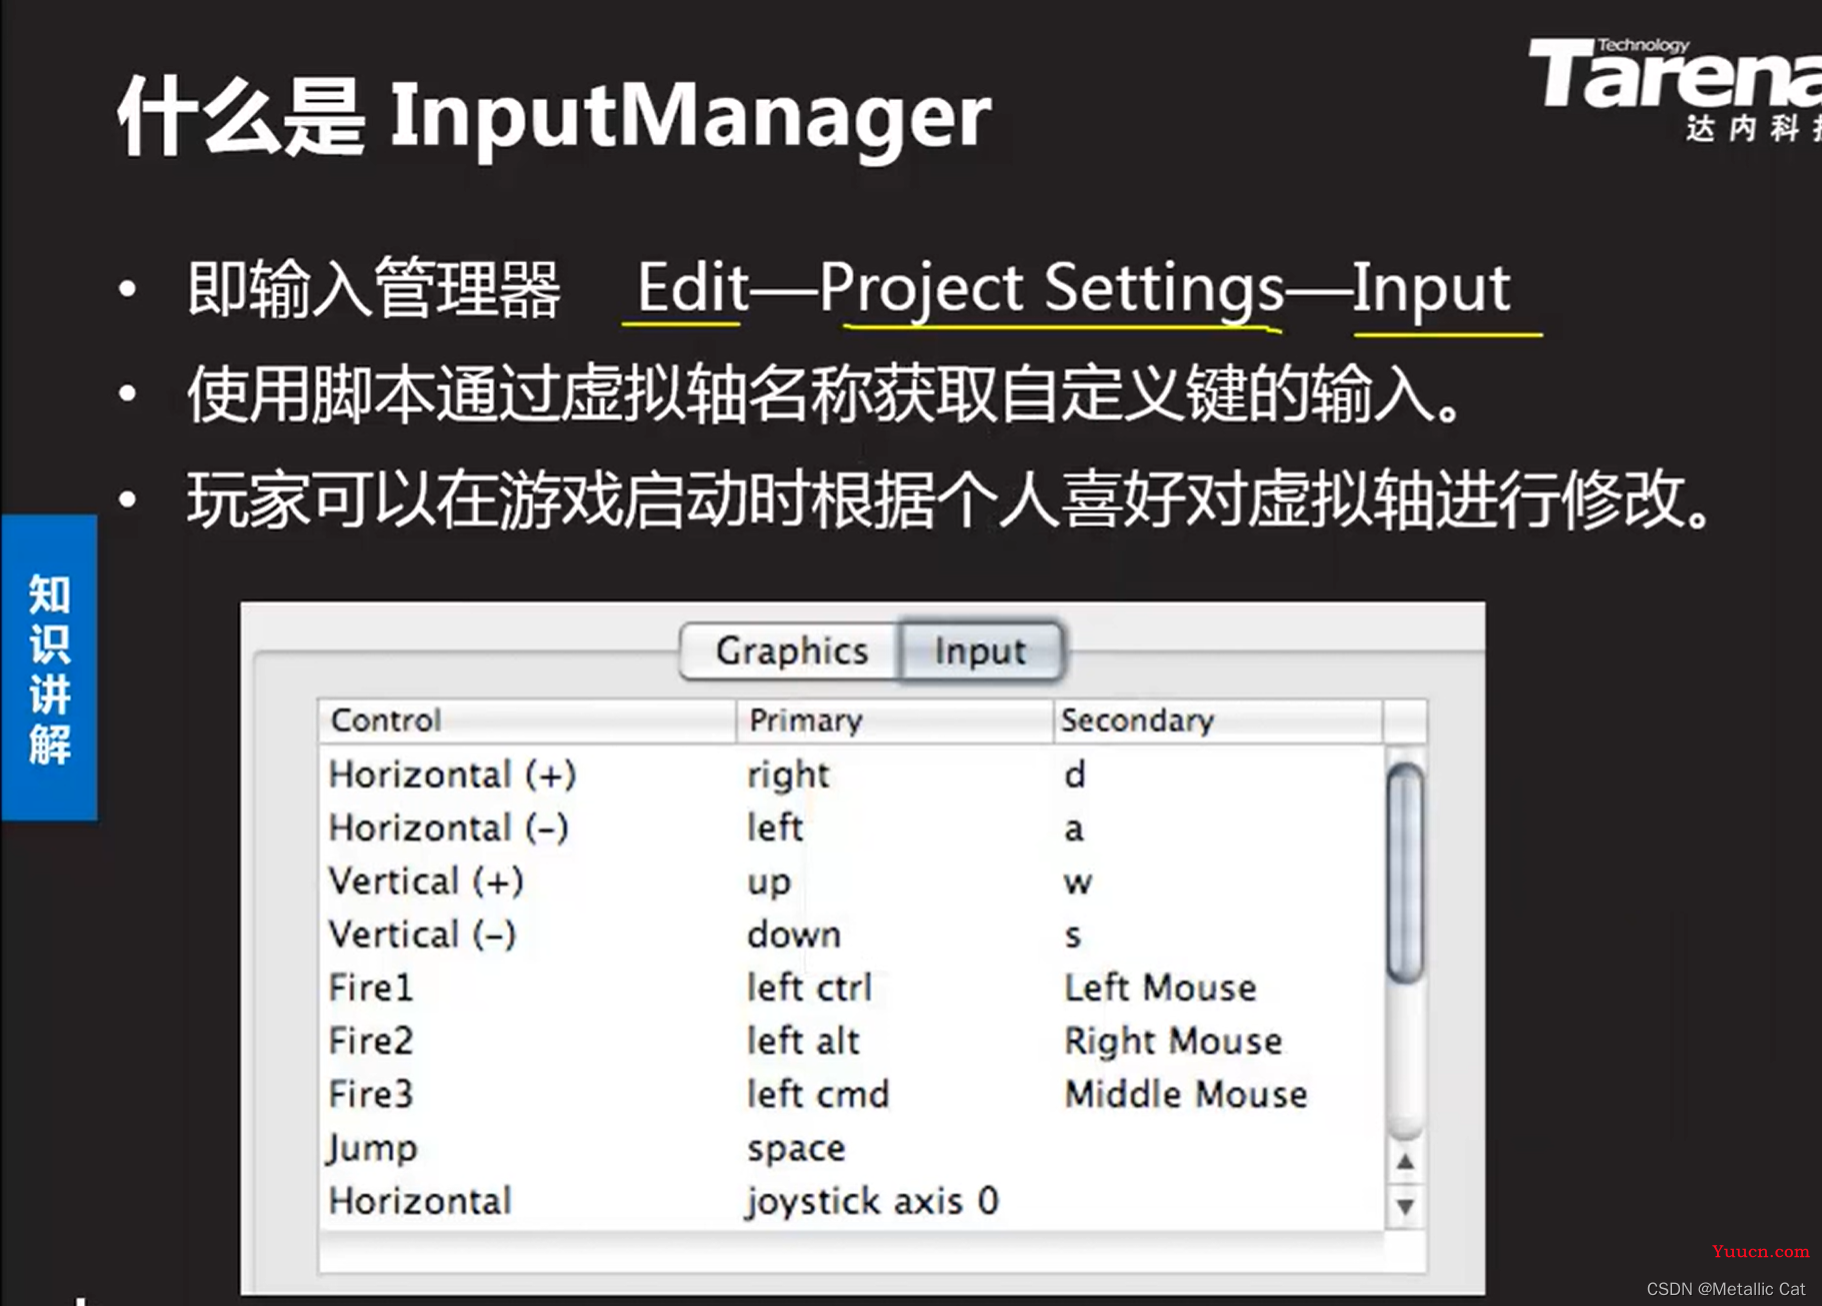Select the Horizontal (-) control row
This screenshot has height=1306, width=1822.
pyautogui.click(x=852, y=828)
